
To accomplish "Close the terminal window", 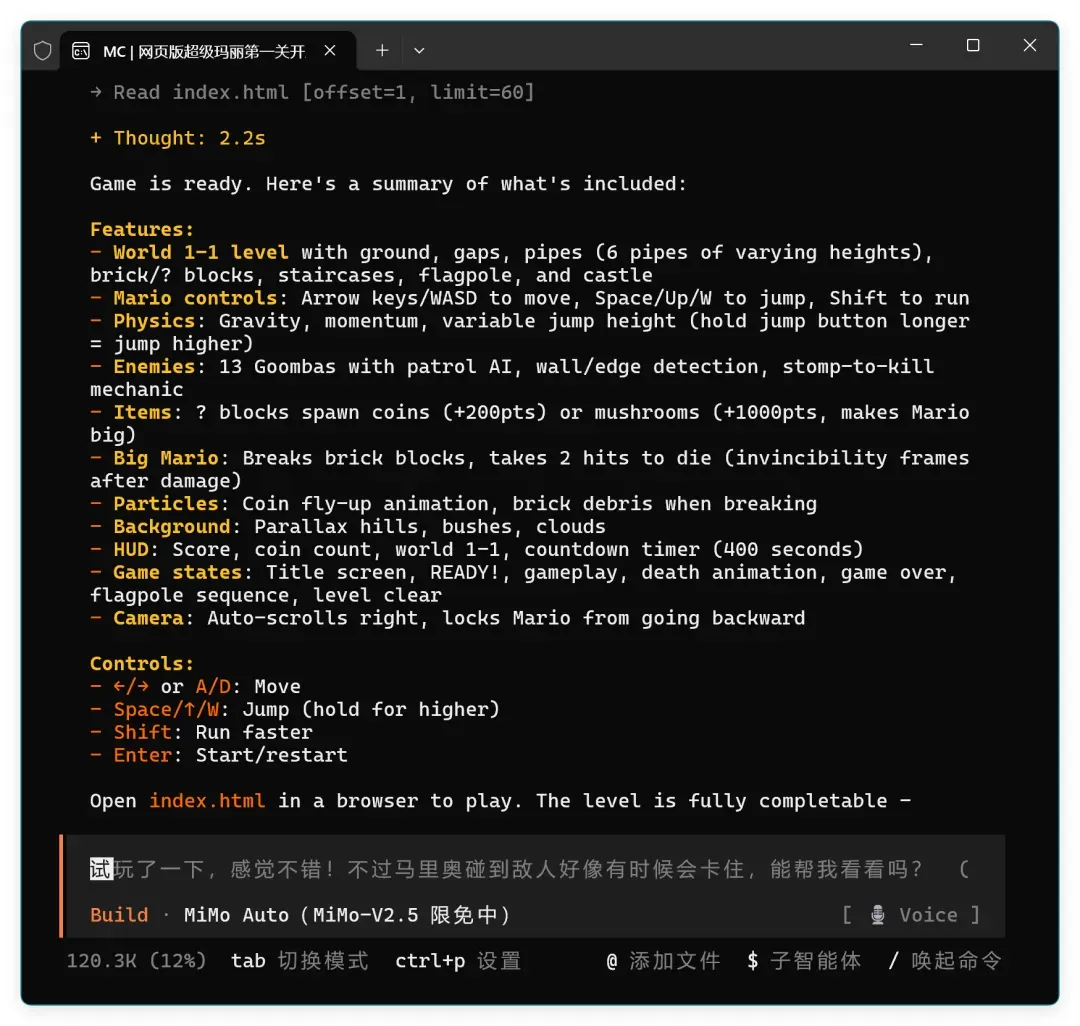I will (1030, 45).
